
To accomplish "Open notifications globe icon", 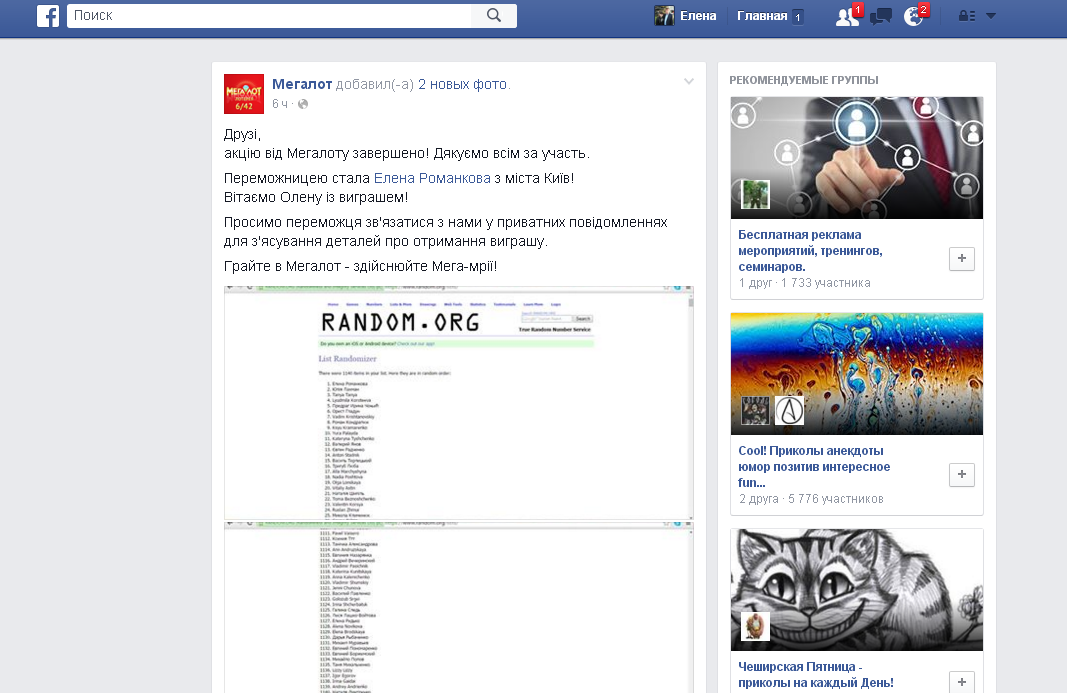I will pos(914,16).
